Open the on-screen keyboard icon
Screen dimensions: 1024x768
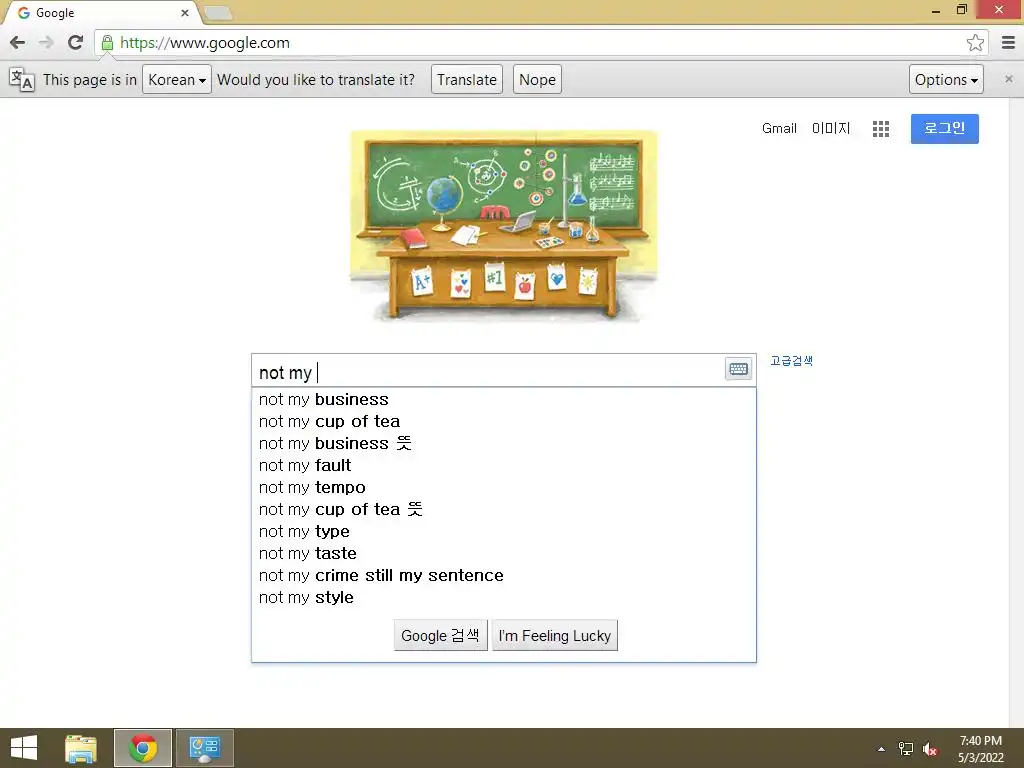click(x=739, y=369)
